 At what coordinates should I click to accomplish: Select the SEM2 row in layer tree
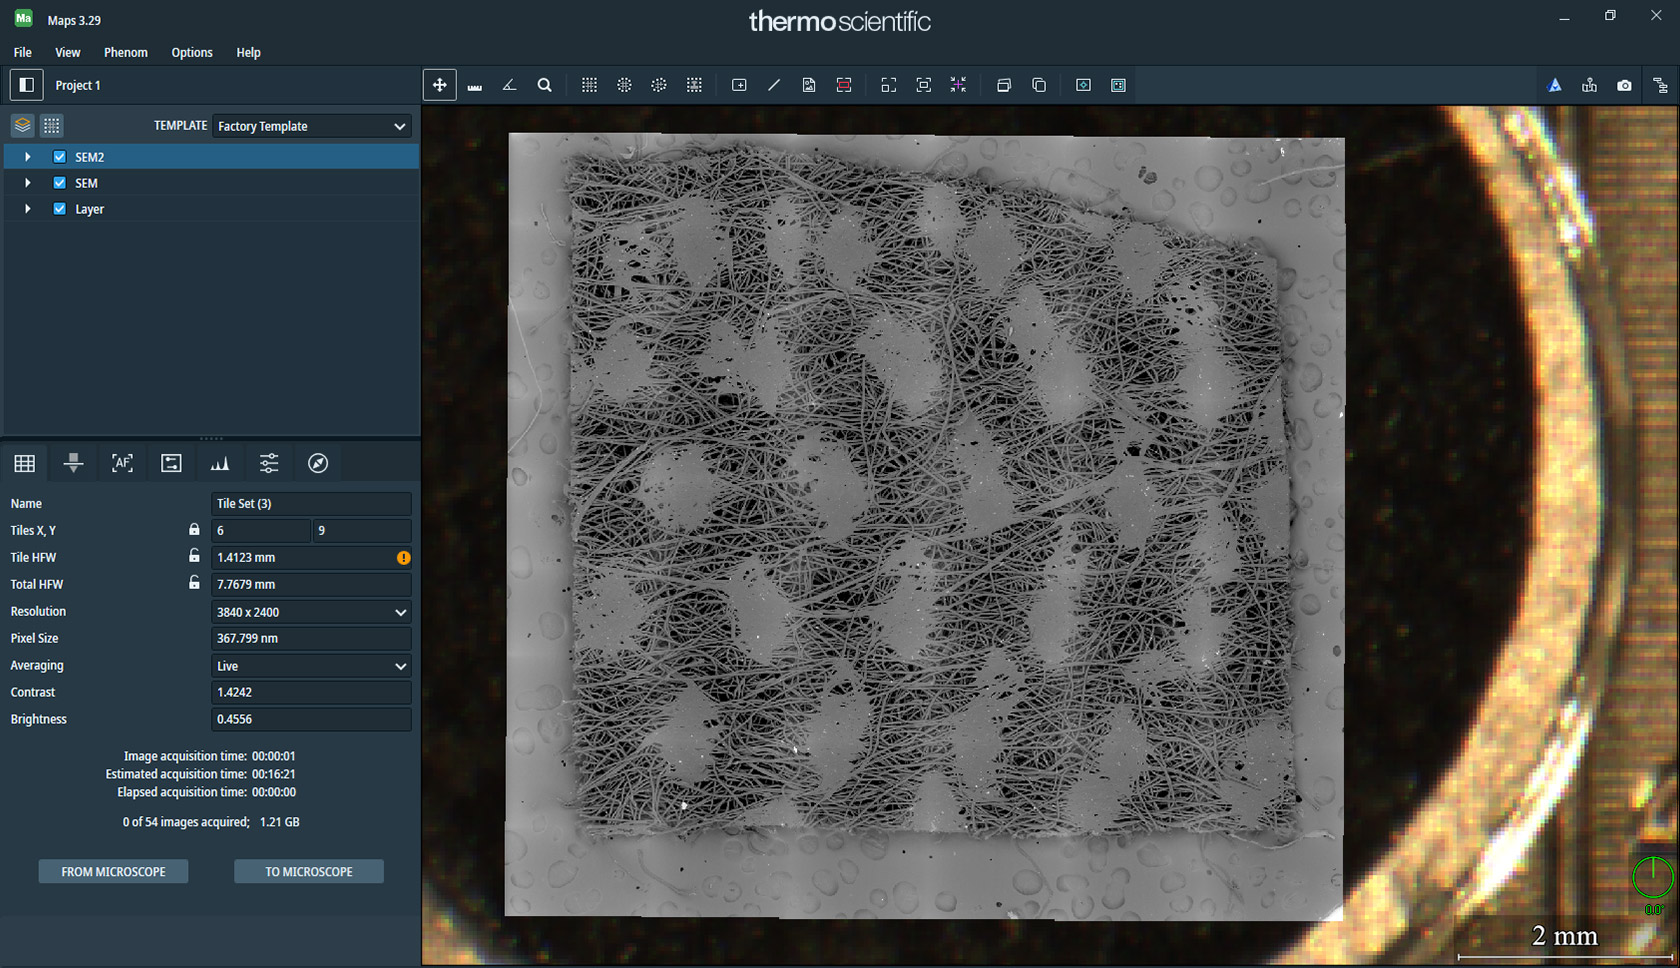coord(210,157)
